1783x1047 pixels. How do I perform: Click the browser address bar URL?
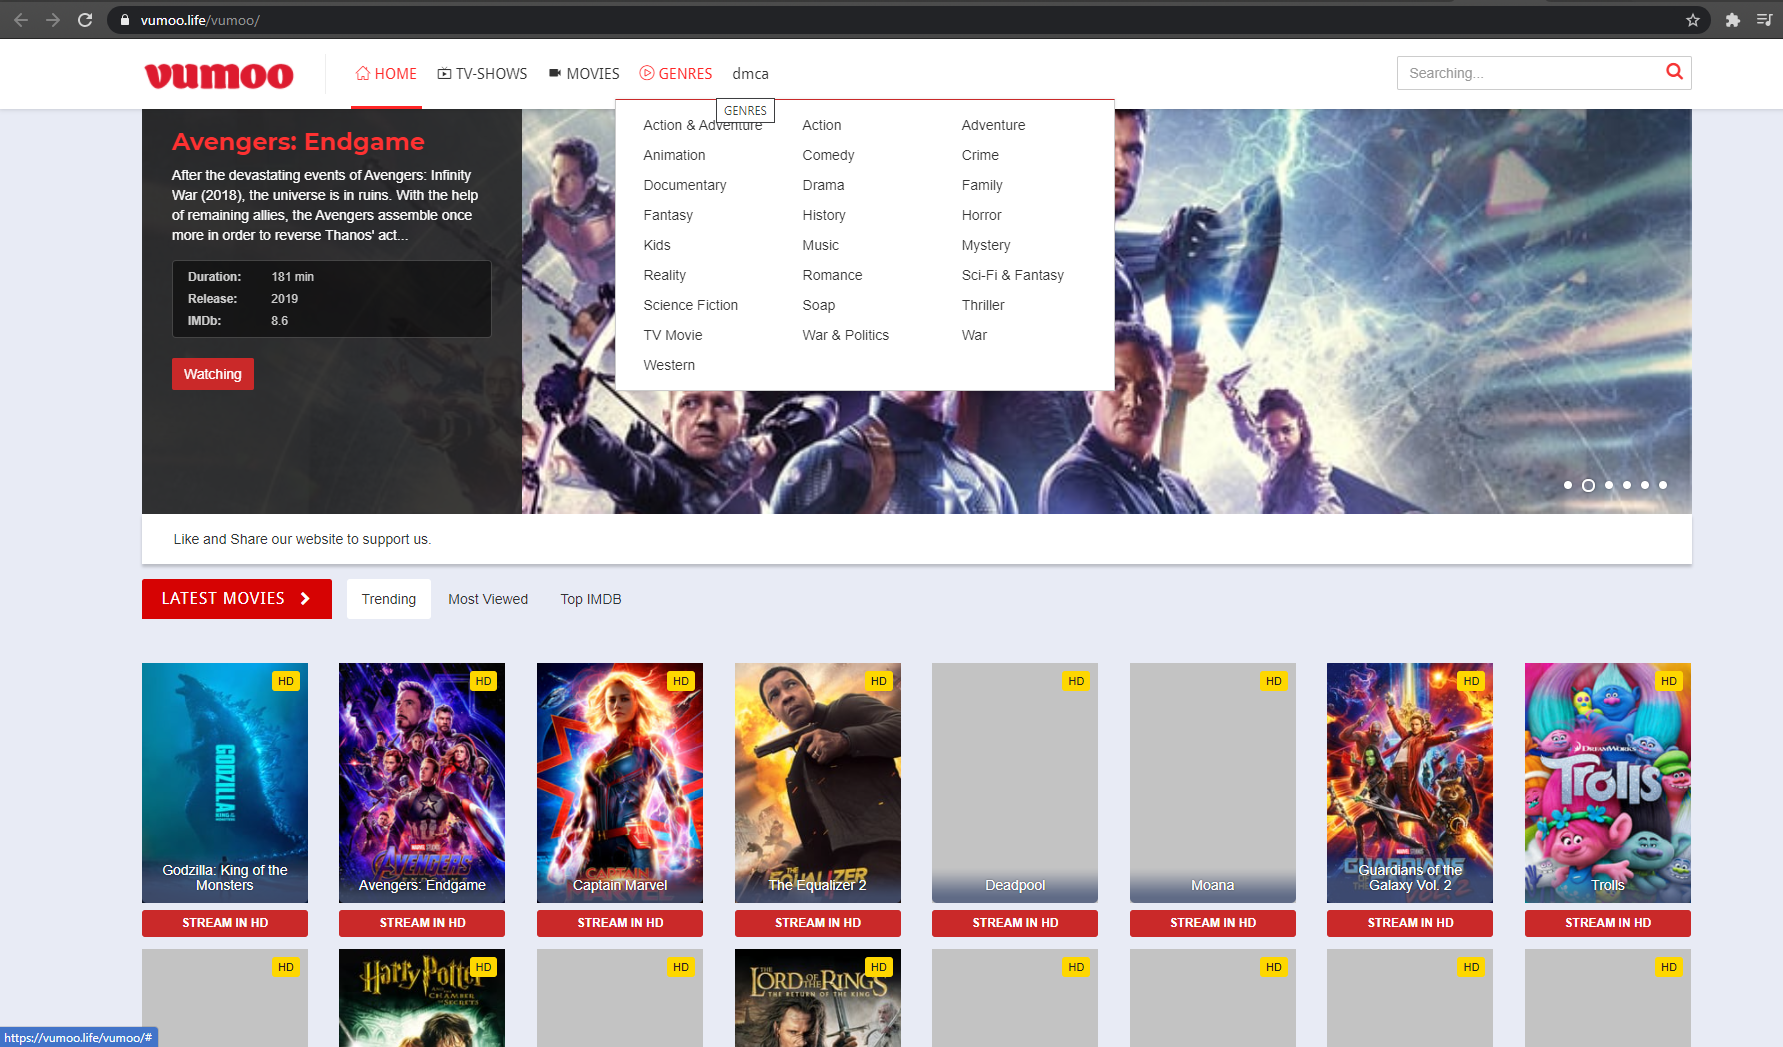pos(200,20)
